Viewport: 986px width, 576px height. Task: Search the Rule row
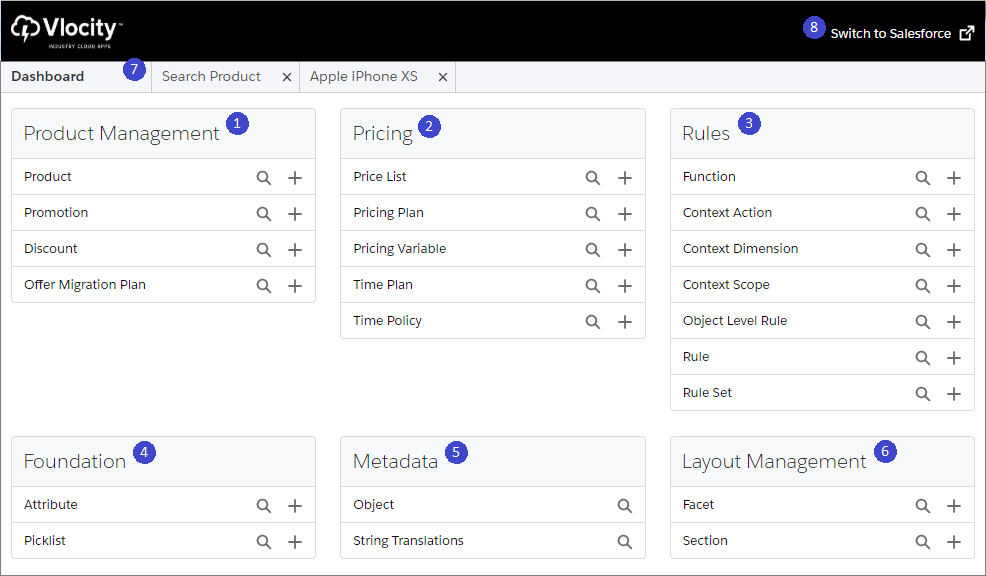(x=922, y=358)
